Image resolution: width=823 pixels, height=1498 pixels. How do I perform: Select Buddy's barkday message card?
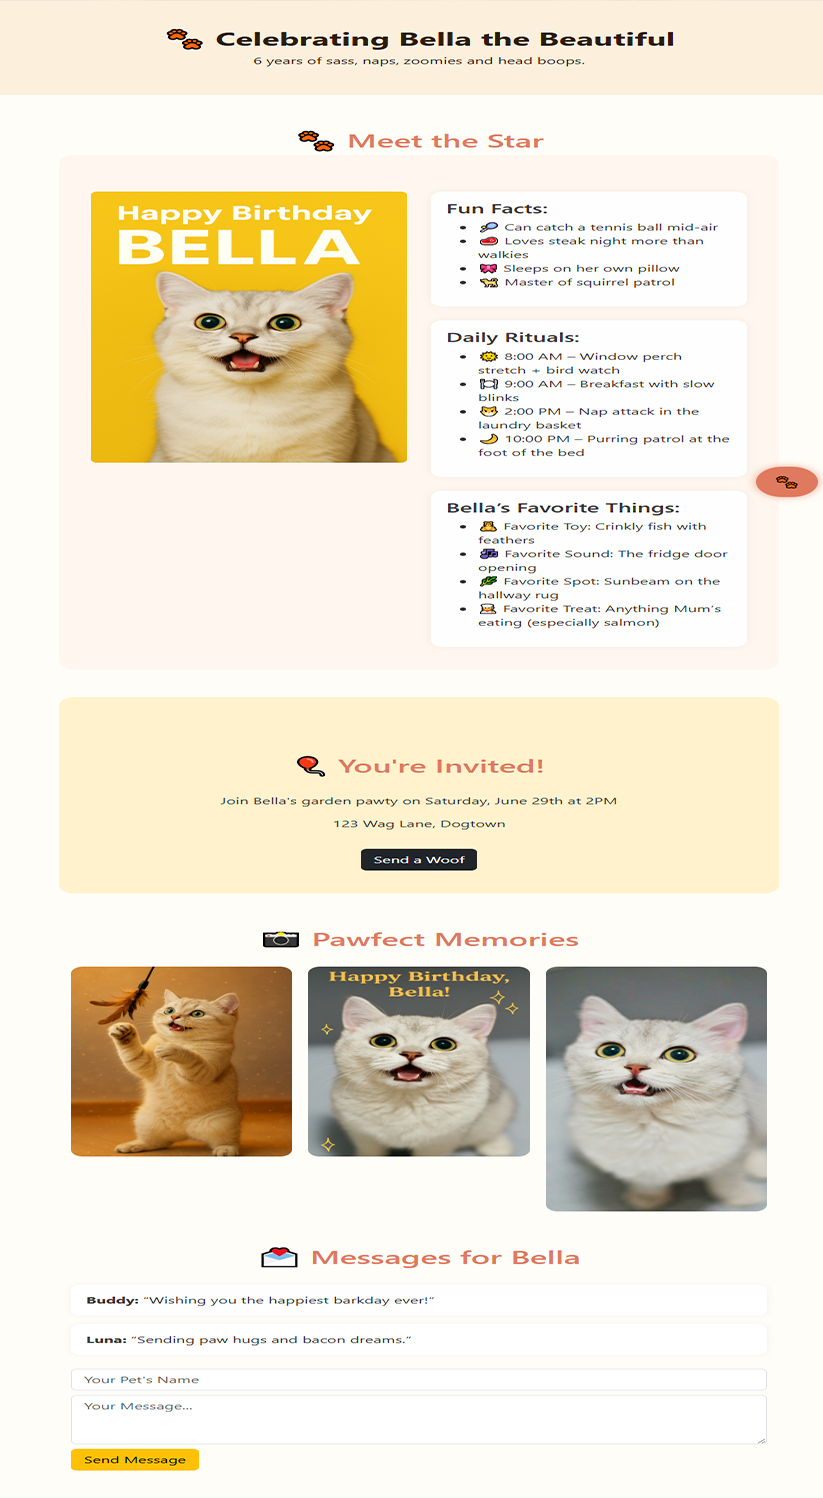(x=419, y=1300)
